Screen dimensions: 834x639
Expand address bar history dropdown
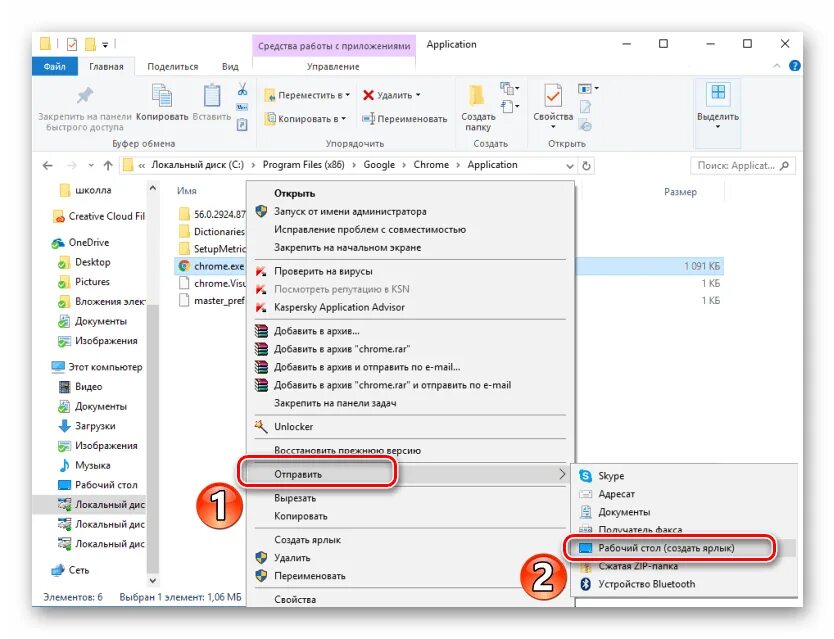point(570,166)
